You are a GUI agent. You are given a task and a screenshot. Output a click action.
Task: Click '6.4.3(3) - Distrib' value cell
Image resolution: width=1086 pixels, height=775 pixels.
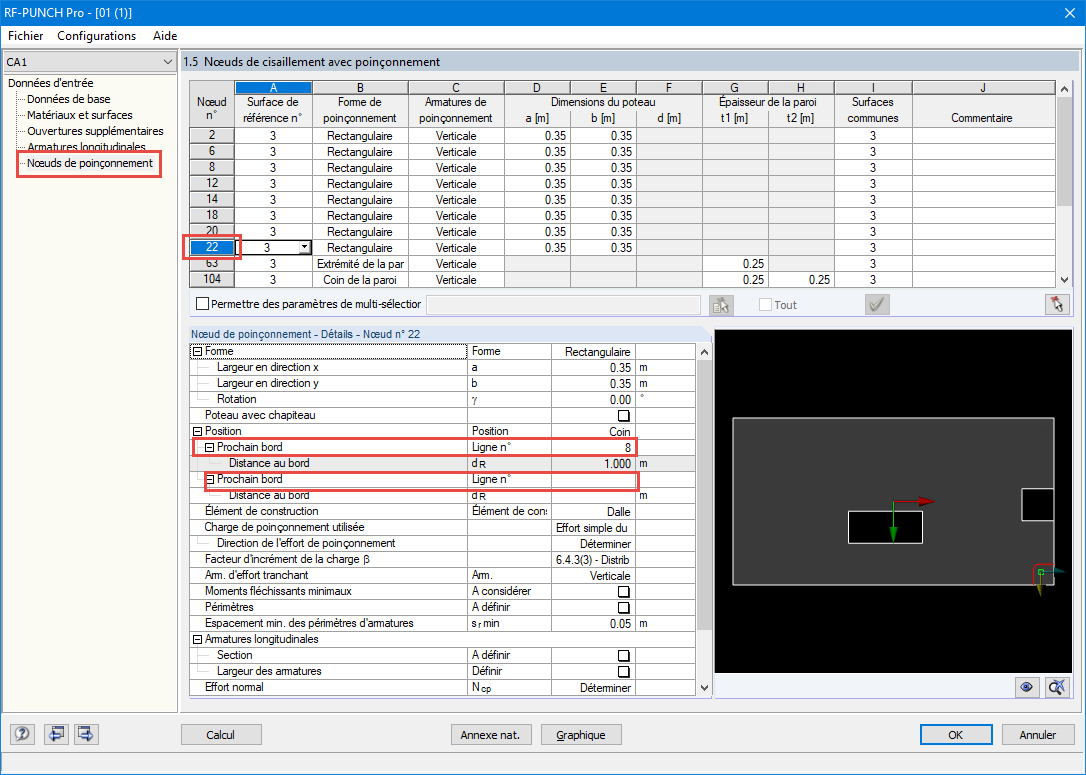tap(594, 560)
